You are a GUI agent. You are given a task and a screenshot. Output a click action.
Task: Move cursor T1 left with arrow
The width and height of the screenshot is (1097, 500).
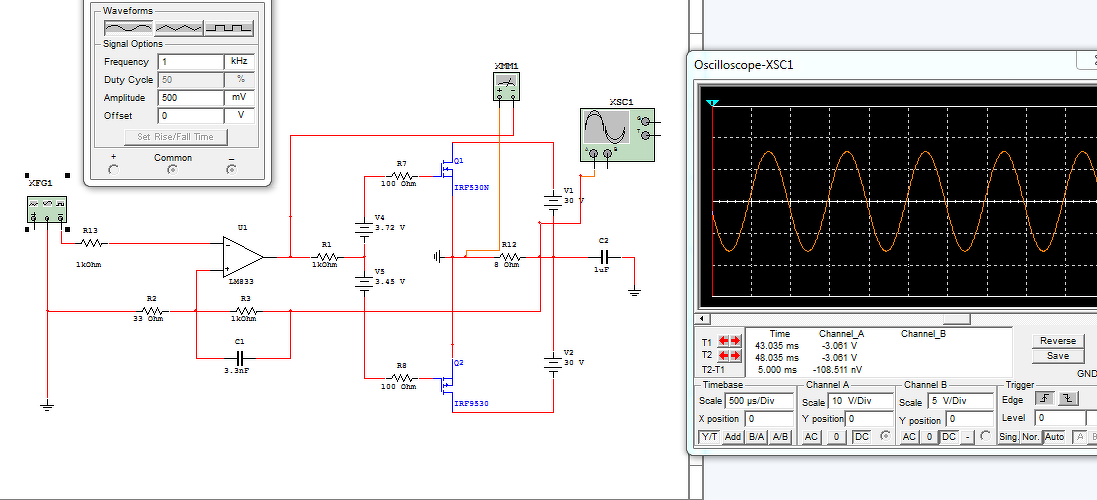coord(724,341)
